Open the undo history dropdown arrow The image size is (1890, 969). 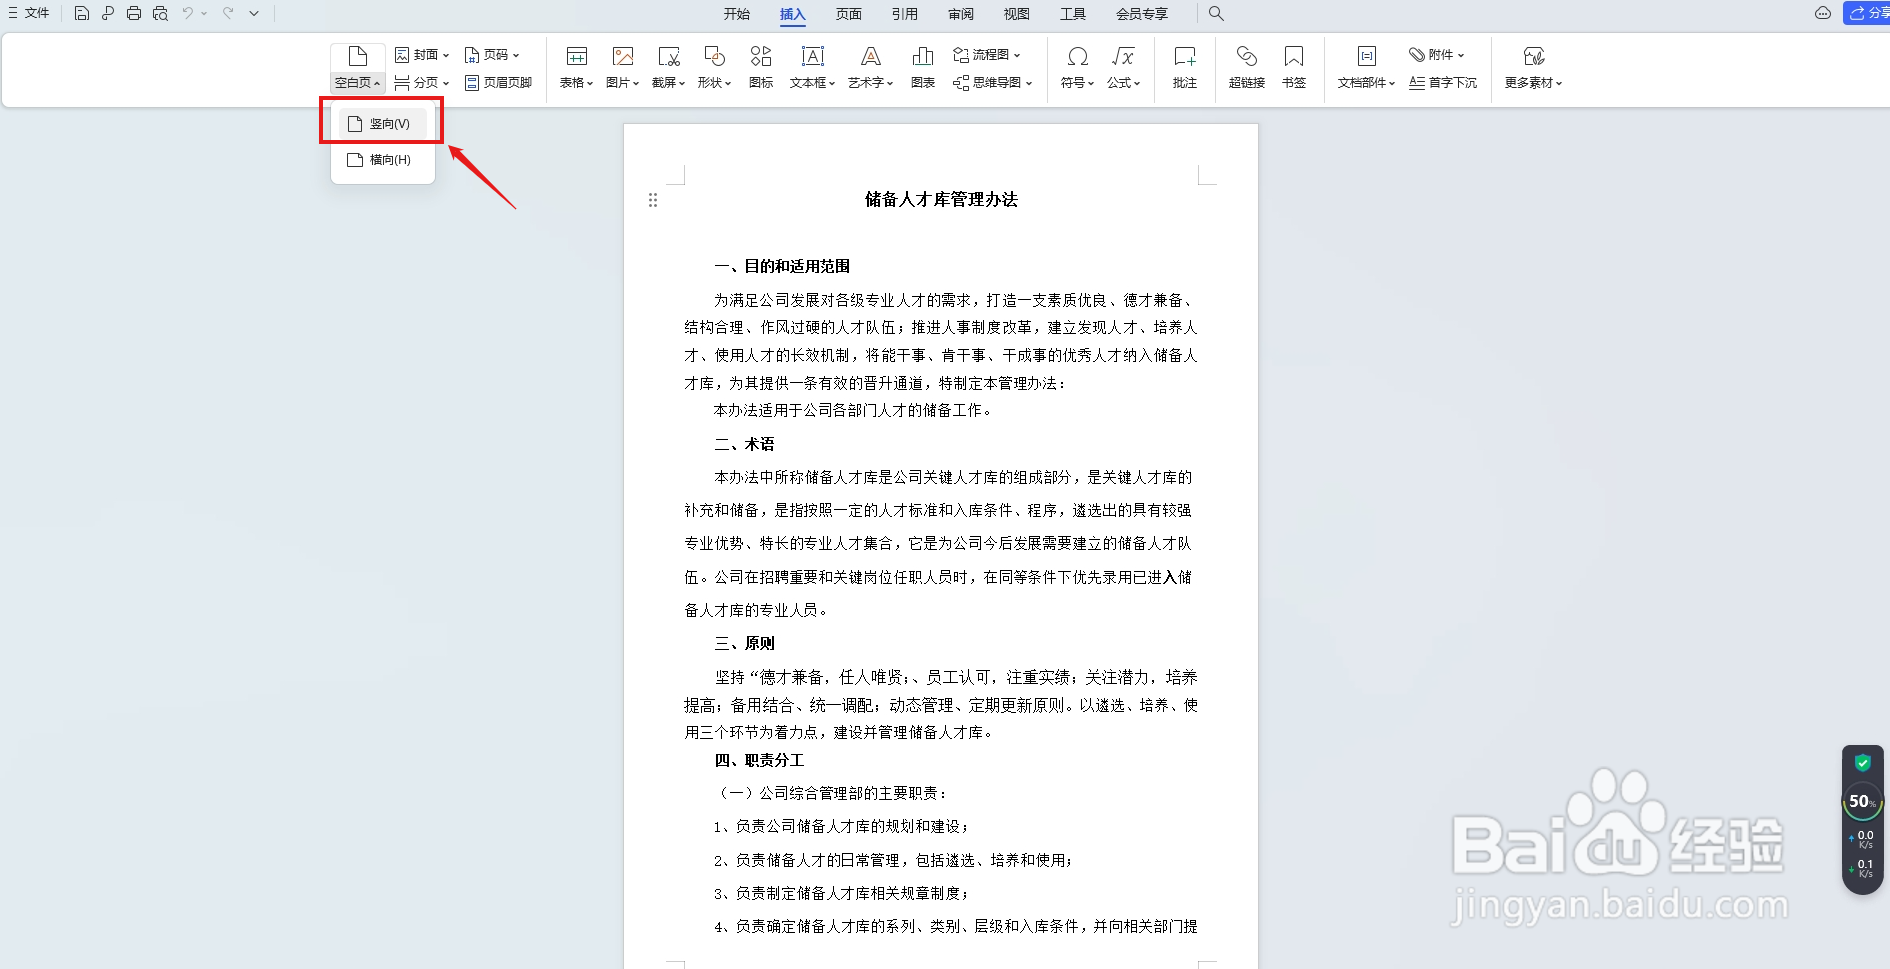click(x=204, y=14)
